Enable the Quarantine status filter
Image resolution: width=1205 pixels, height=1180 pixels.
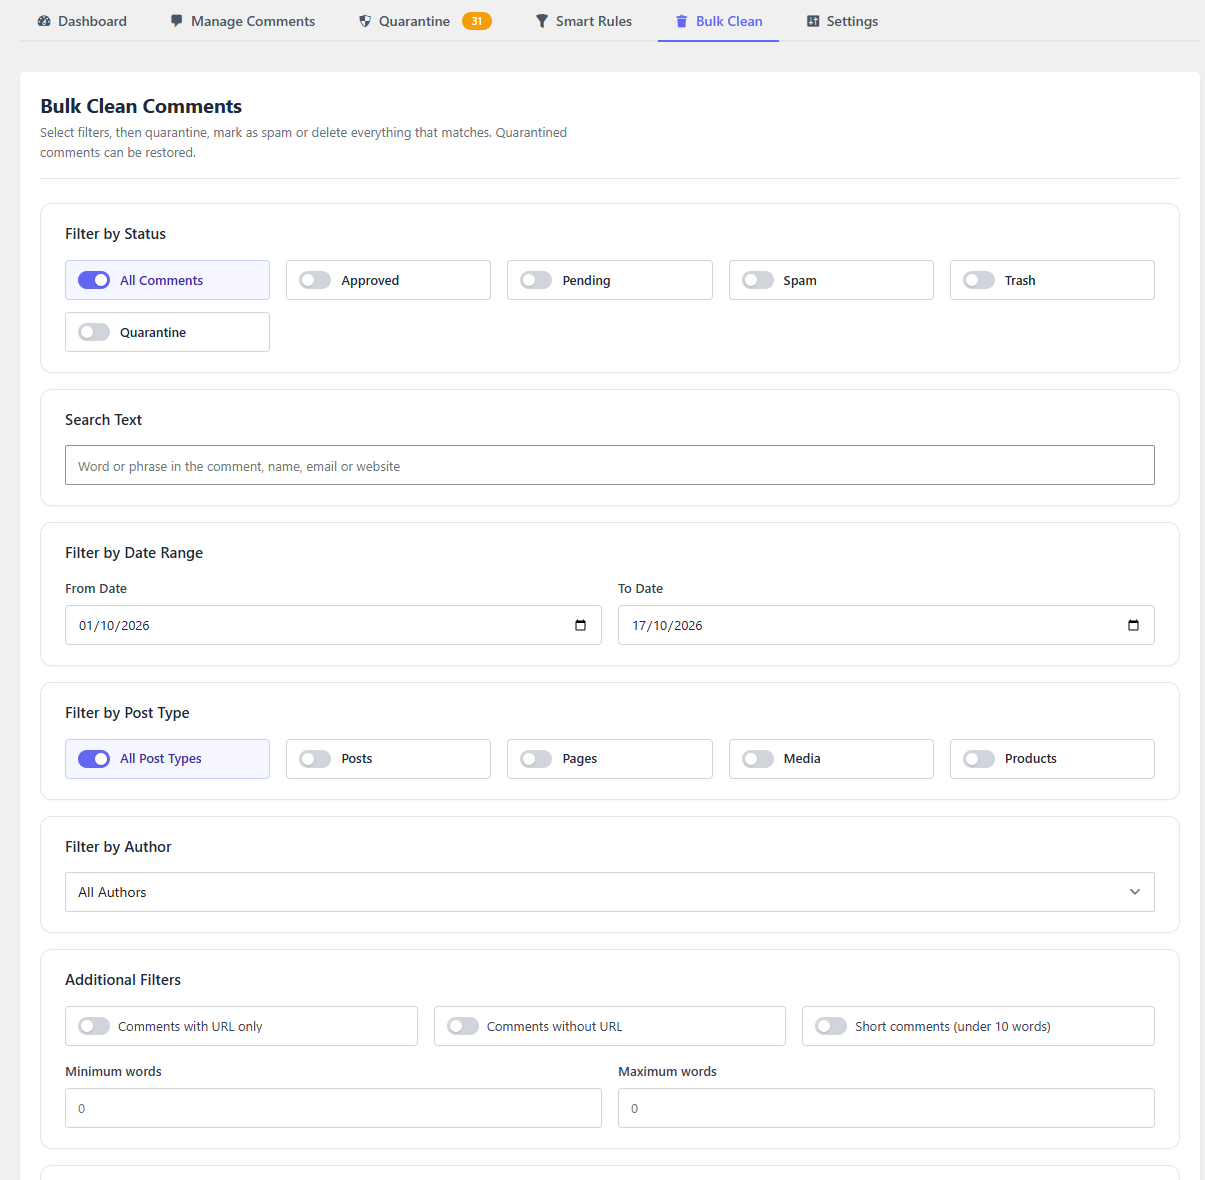(x=94, y=332)
